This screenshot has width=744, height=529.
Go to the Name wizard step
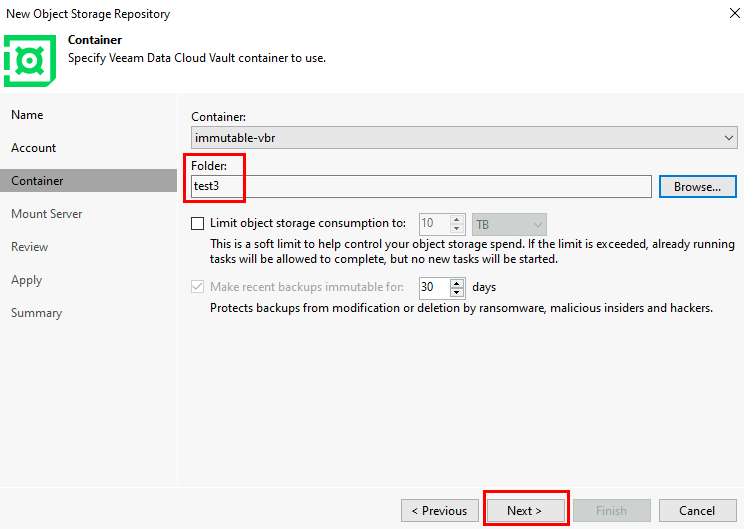coord(27,115)
